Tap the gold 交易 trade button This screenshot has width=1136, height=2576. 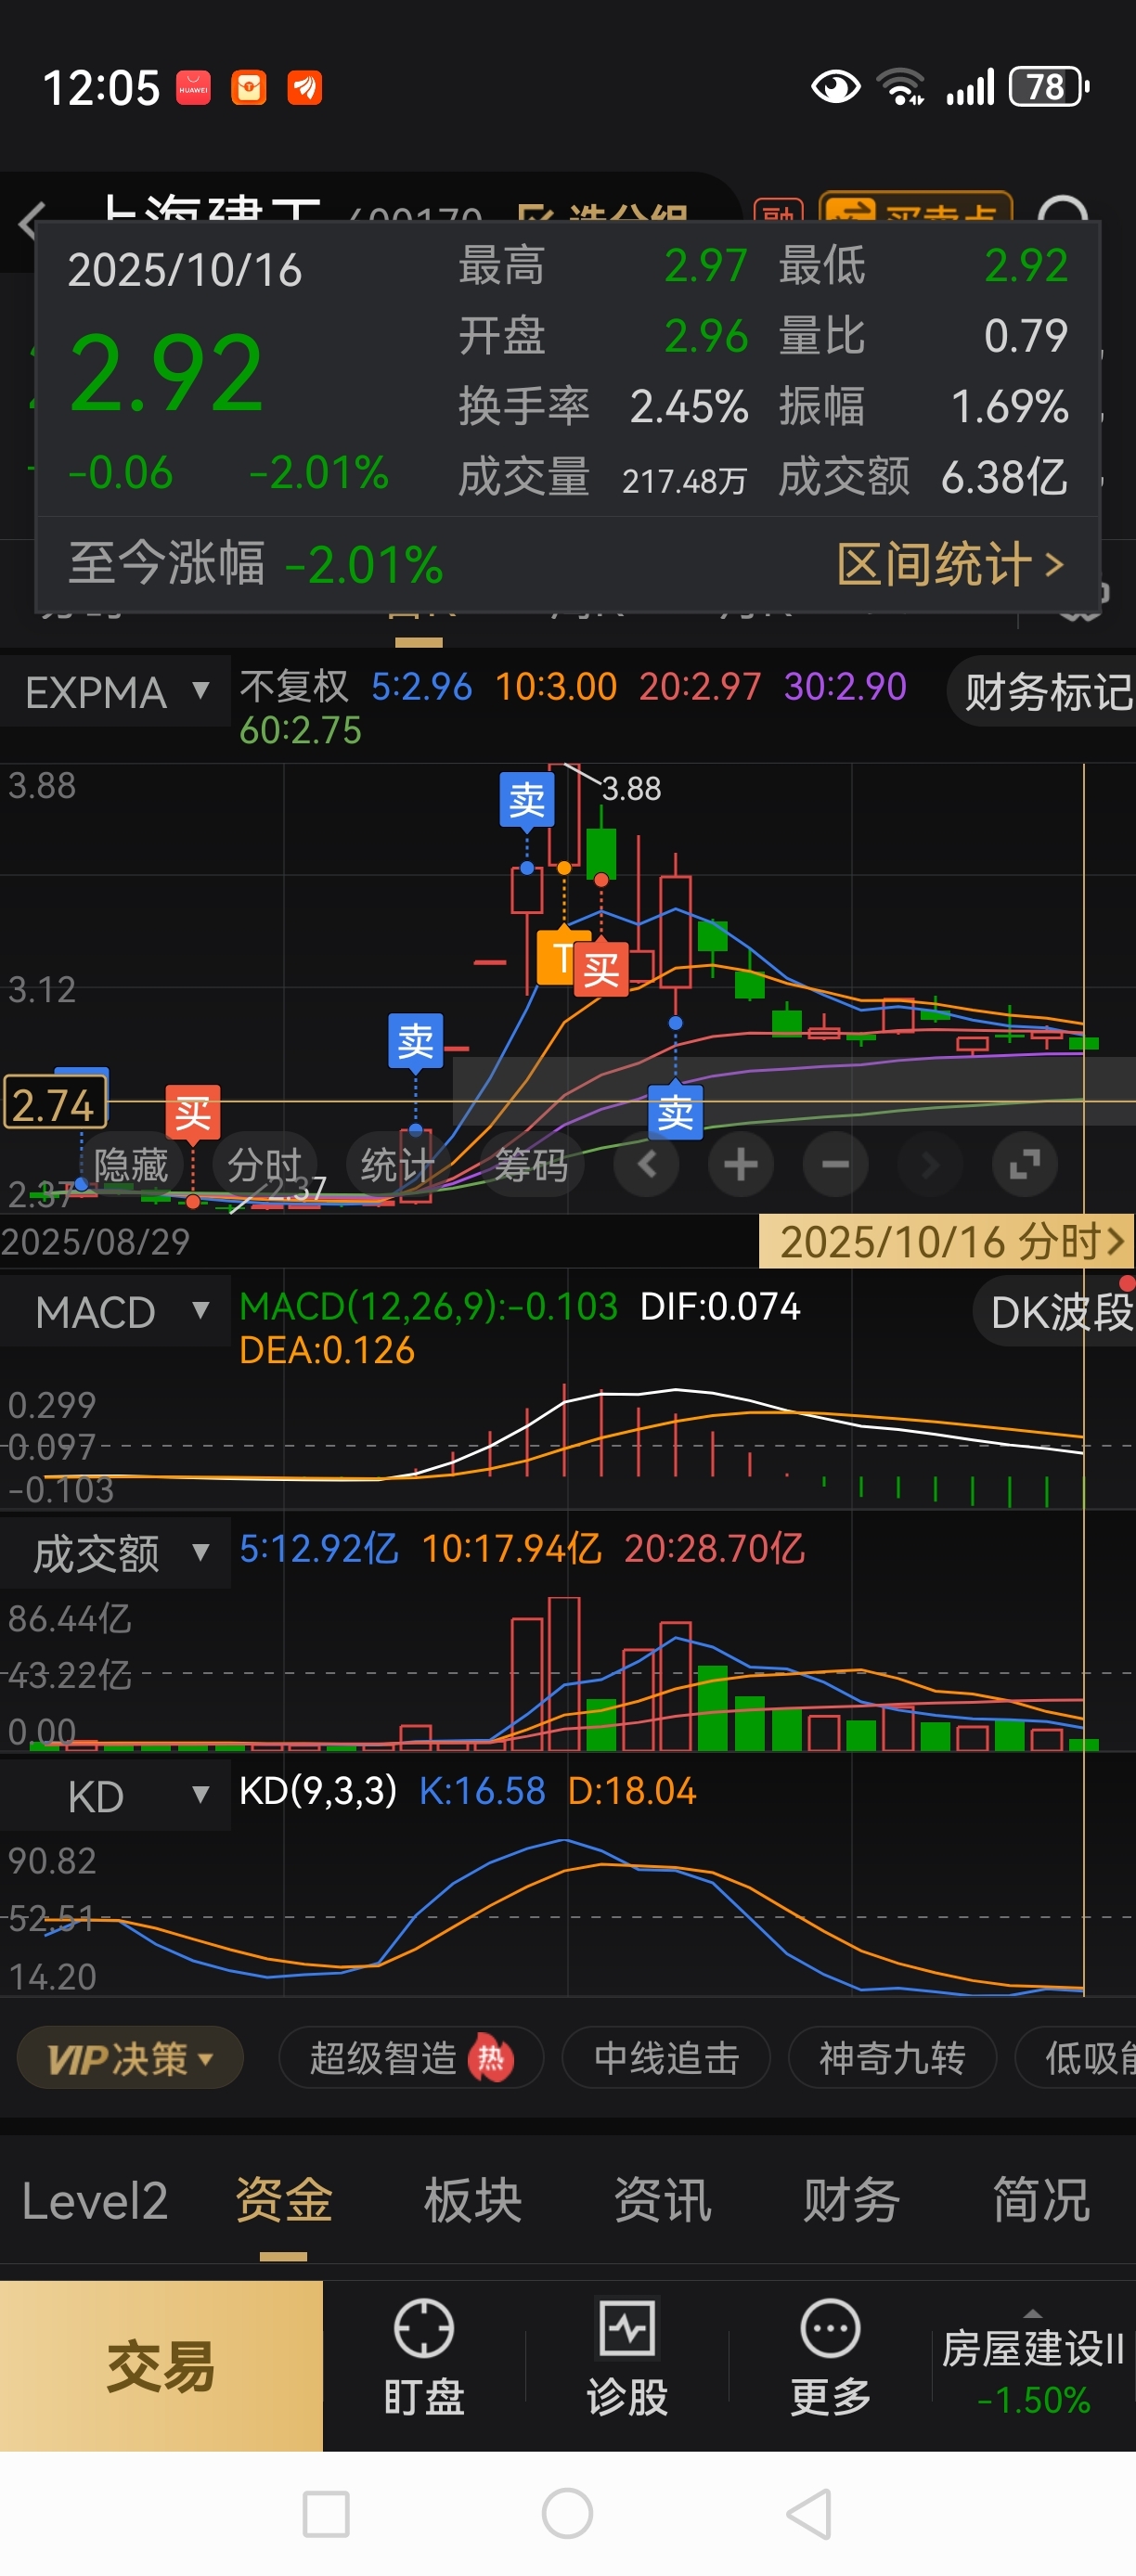pyautogui.click(x=161, y=2365)
